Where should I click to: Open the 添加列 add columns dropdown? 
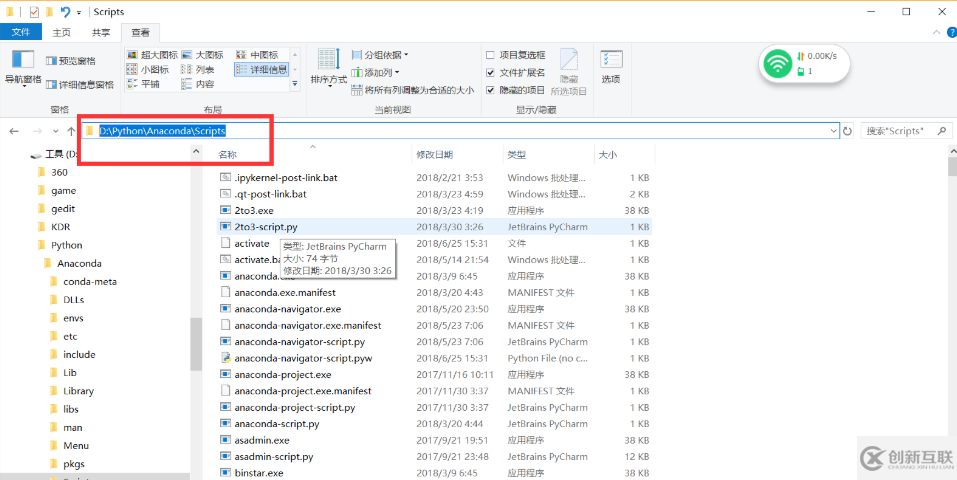(376, 73)
